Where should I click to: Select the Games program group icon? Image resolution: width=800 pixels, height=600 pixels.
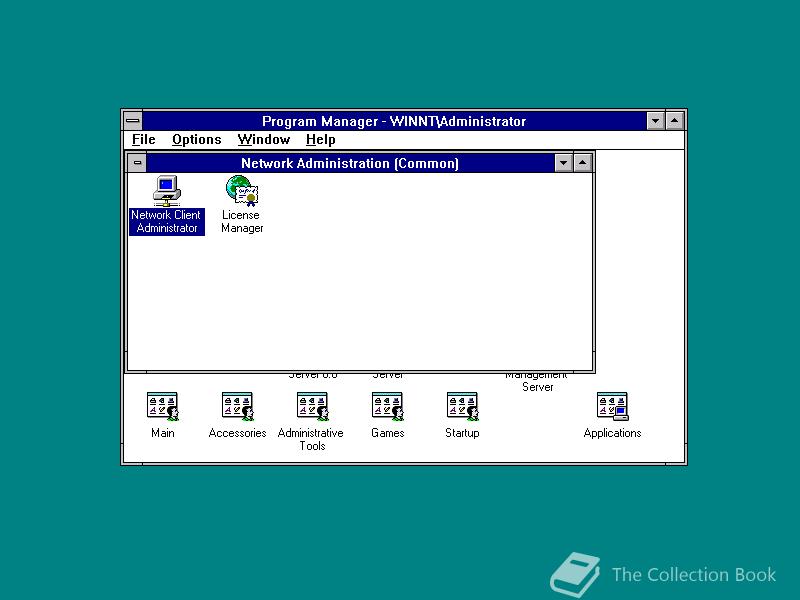(x=387, y=406)
